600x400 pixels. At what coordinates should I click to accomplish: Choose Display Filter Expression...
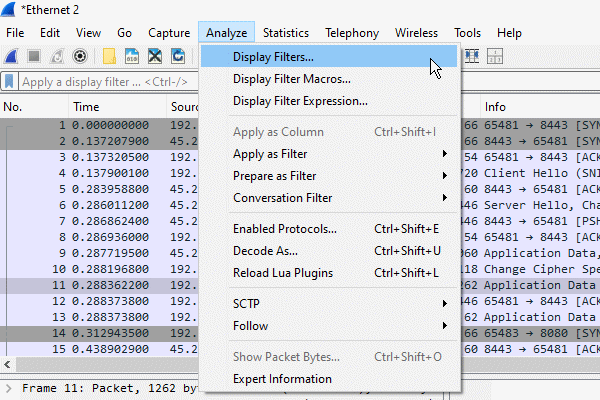(x=329, y=101)
